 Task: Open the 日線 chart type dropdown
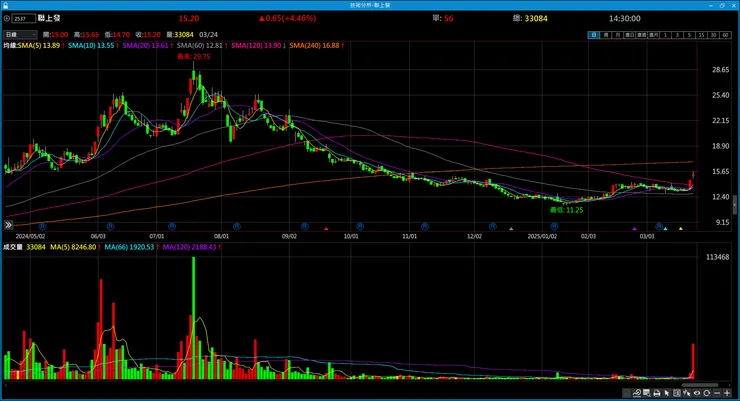click(20, 34)
